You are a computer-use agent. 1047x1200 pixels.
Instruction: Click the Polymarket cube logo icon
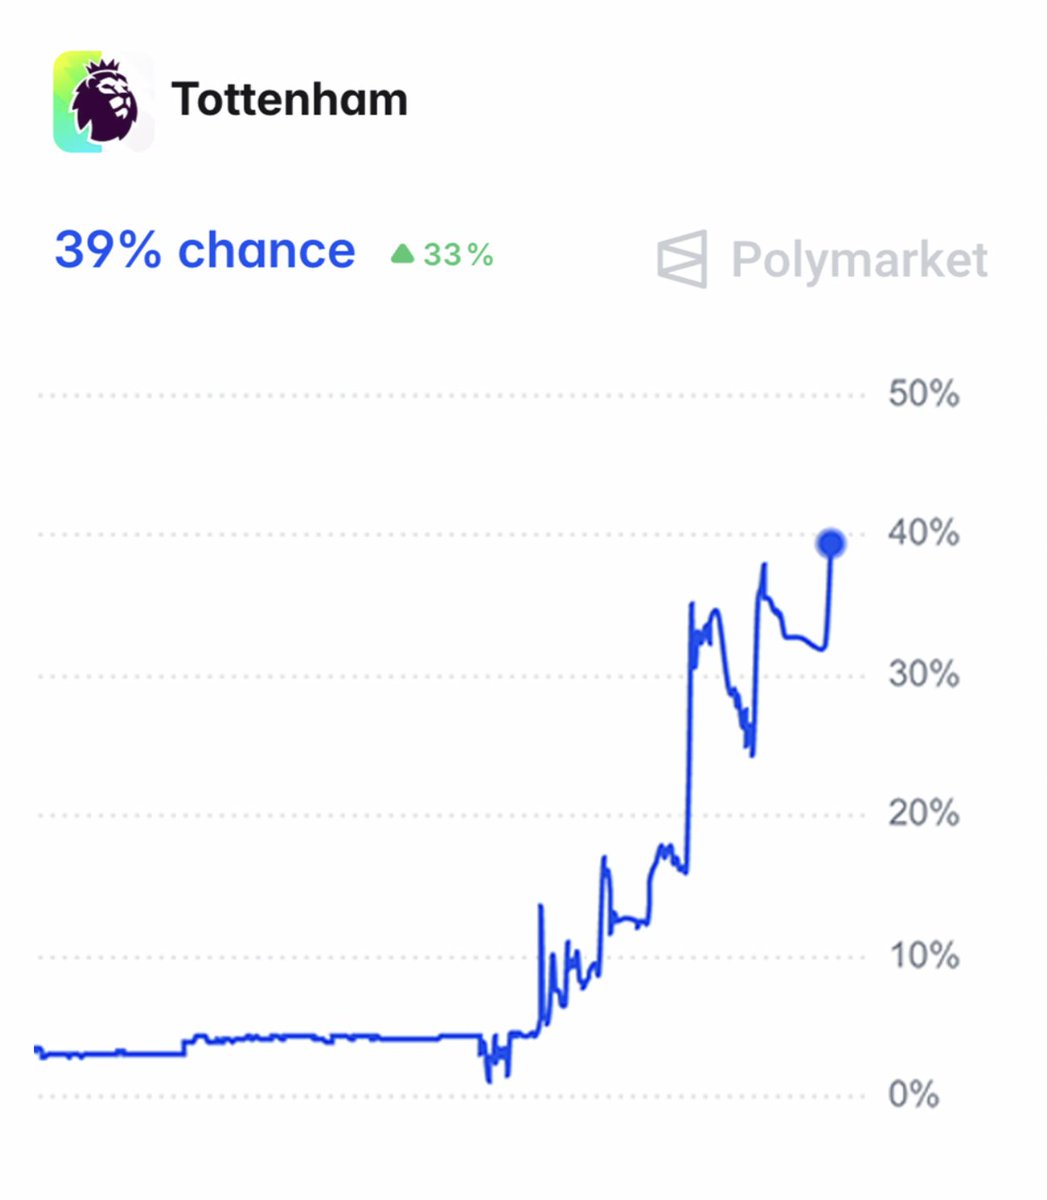click(x=682, y=259)
